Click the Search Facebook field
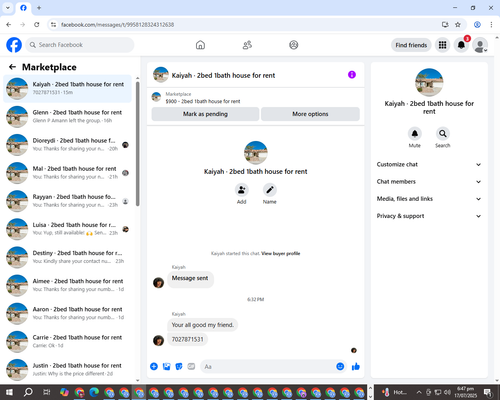Image resolution: width=500 pixels, height=400 pixels. click(x=80, y=45)
